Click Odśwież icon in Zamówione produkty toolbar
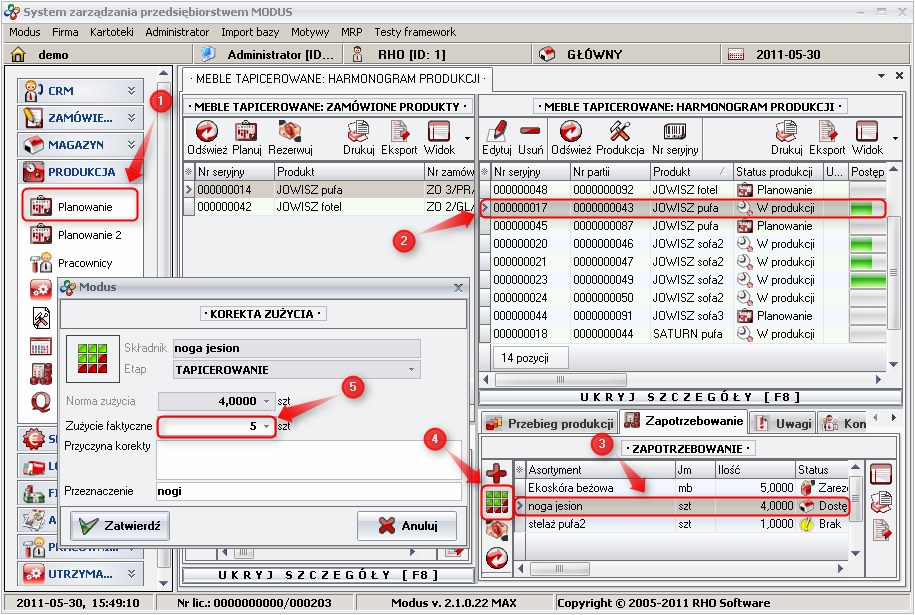This screenshot has height=615, width=915. click(206, 132)
